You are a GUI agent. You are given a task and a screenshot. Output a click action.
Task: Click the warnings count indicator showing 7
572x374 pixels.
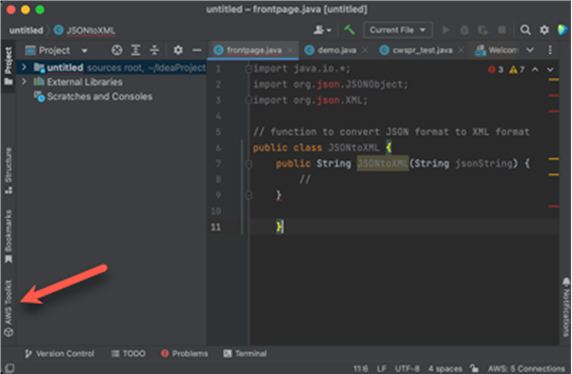click(517, 69)
